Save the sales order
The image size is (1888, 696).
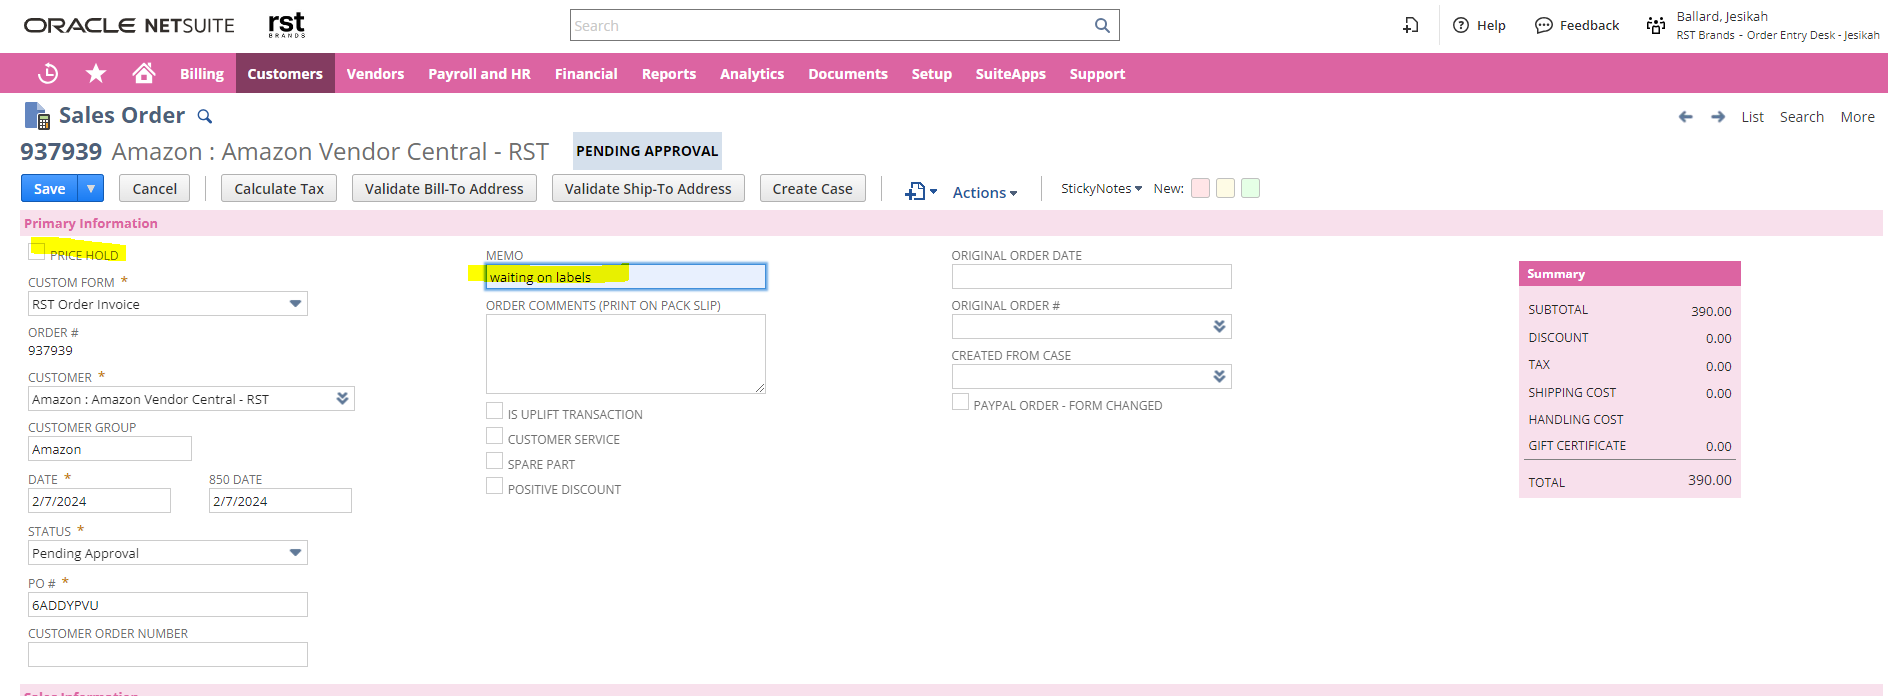(x=50, y=188)
